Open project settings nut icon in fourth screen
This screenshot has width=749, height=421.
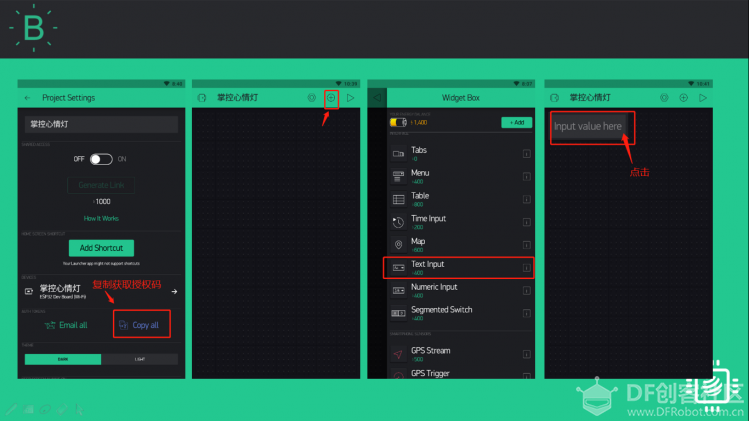[x=664, y=98]
